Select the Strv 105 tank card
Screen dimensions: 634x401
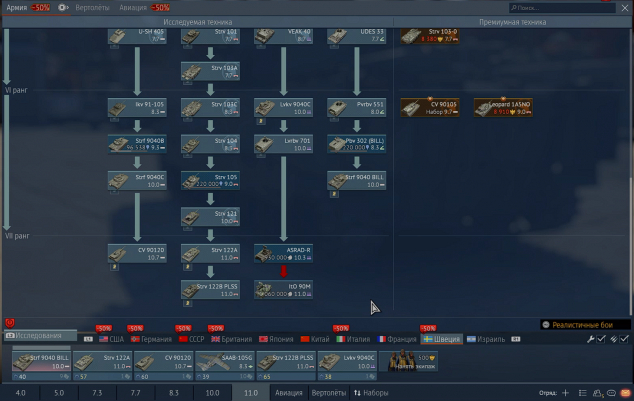pyautogui.click(x=210, y=180)
